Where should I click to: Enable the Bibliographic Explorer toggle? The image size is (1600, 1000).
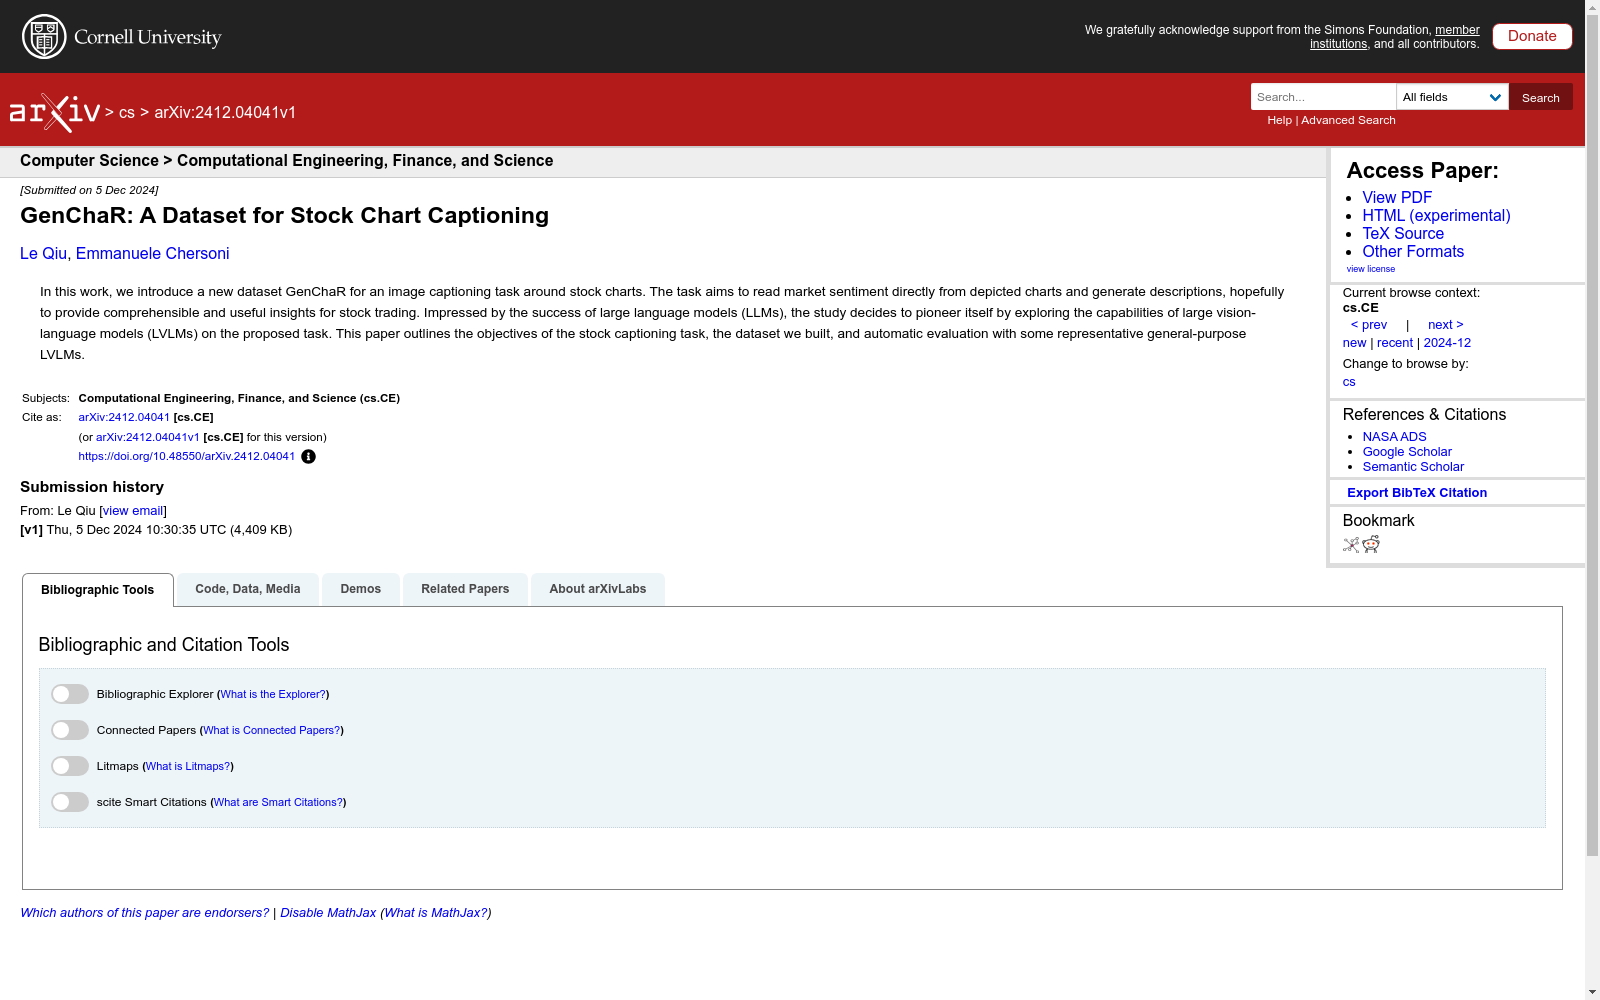70,694
